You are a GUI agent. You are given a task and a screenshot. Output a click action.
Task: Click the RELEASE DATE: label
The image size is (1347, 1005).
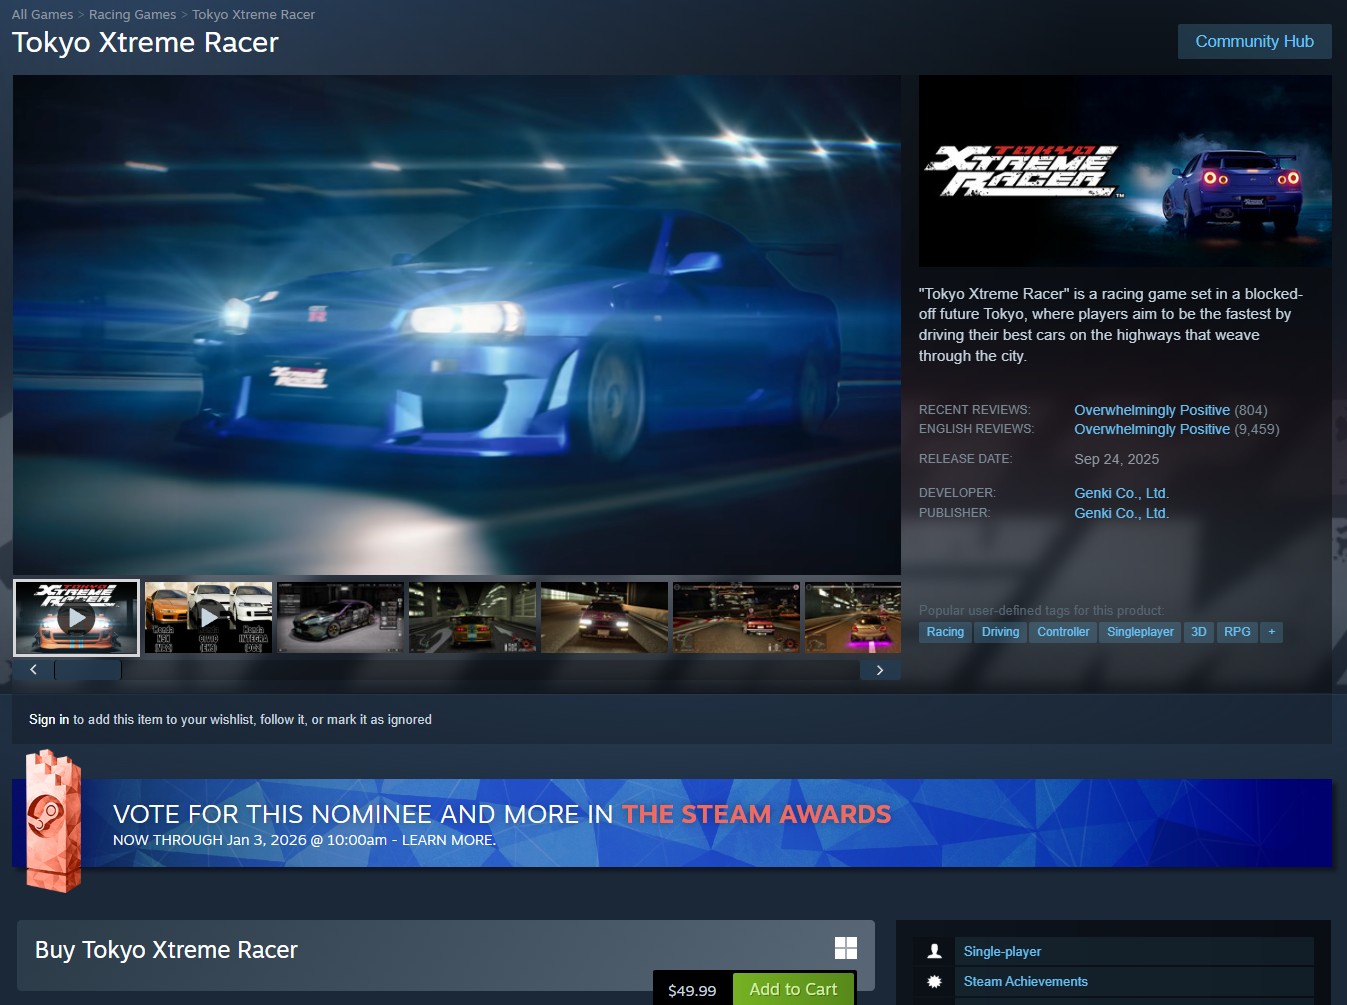[965, 459]
